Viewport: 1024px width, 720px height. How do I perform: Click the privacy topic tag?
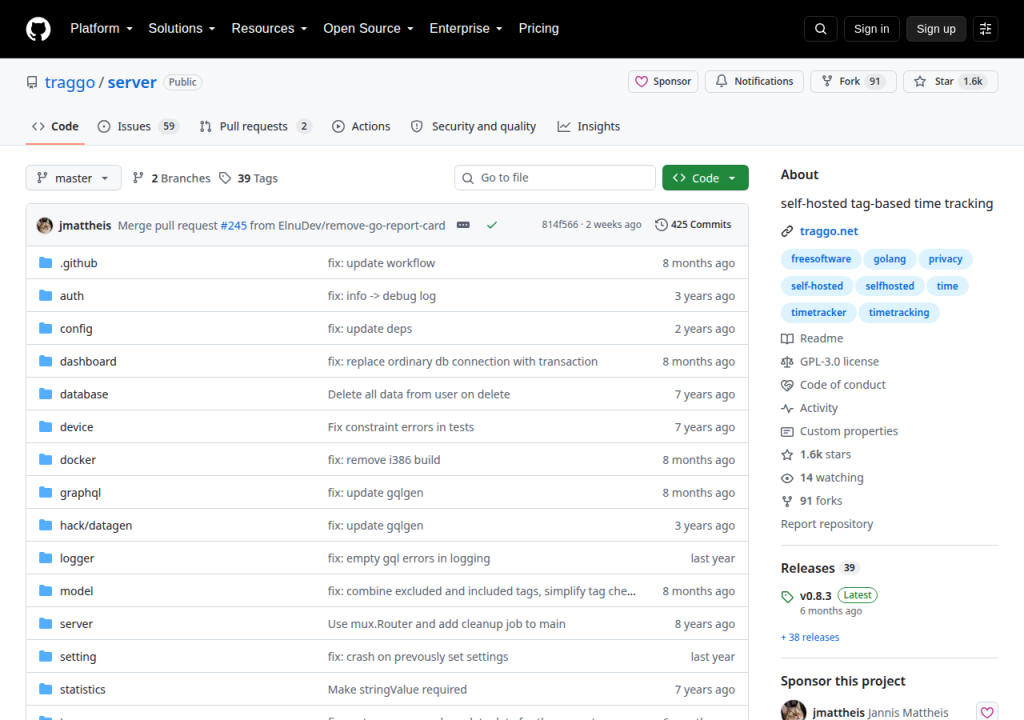pyautogui.click(x=945, y=259)
